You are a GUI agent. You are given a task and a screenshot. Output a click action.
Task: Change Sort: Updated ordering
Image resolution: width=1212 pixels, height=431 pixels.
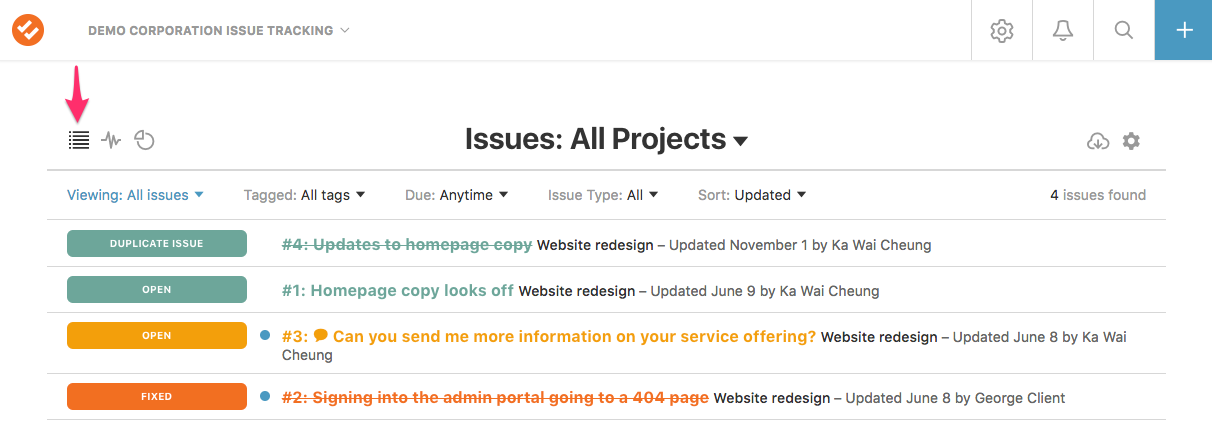(752, 195)
